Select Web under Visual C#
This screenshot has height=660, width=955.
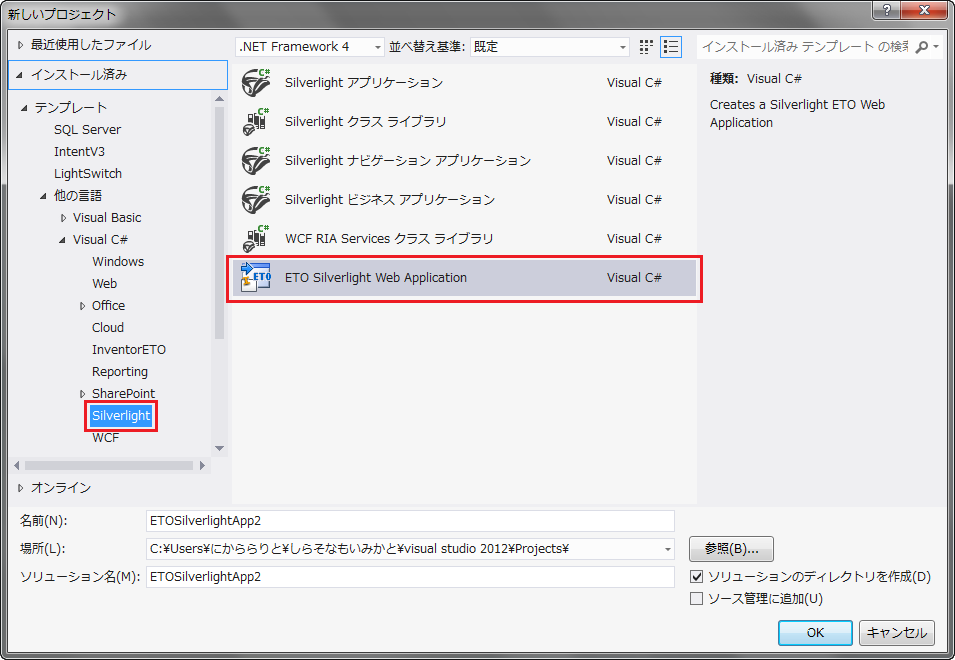[x=104, y=284]
